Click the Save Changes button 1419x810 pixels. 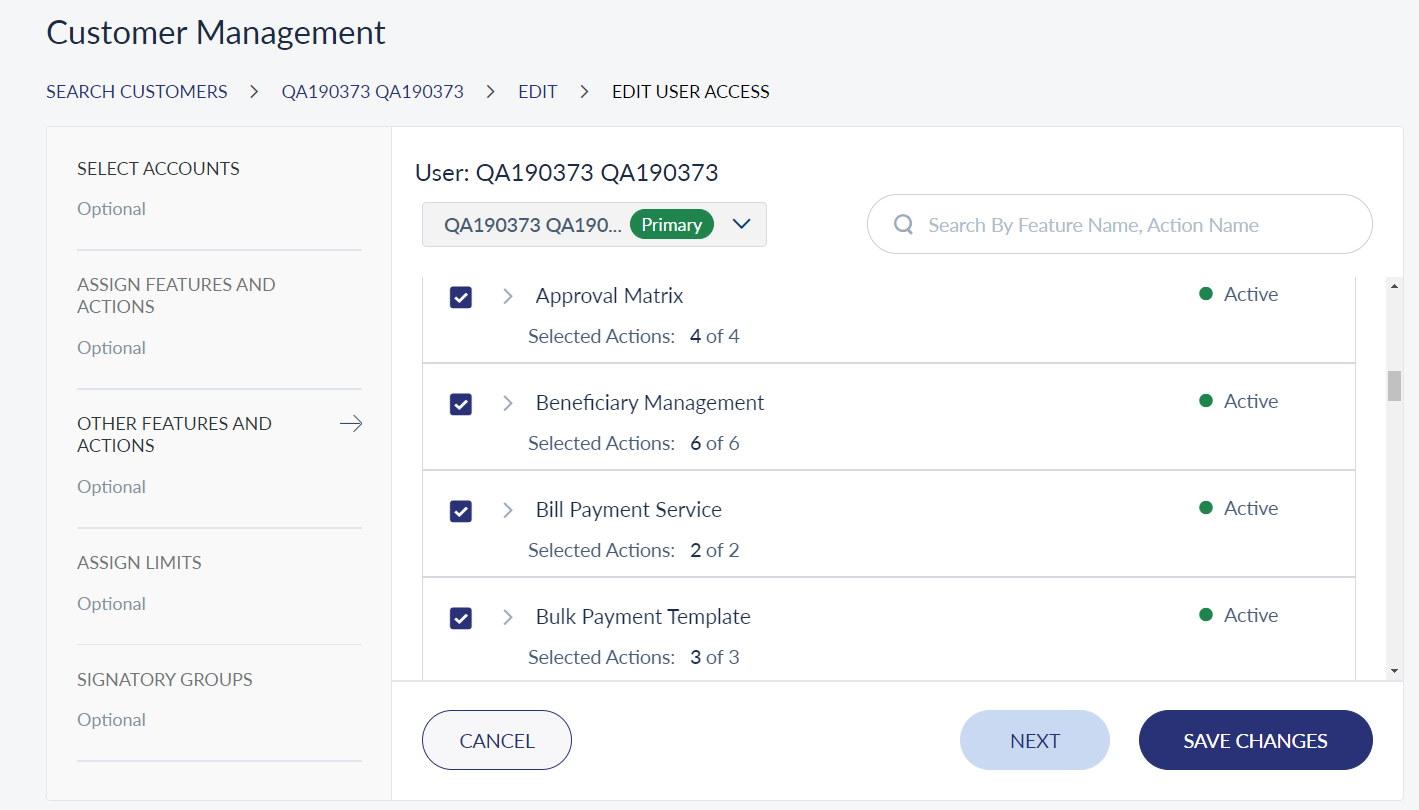click(x=1255, y=741)
